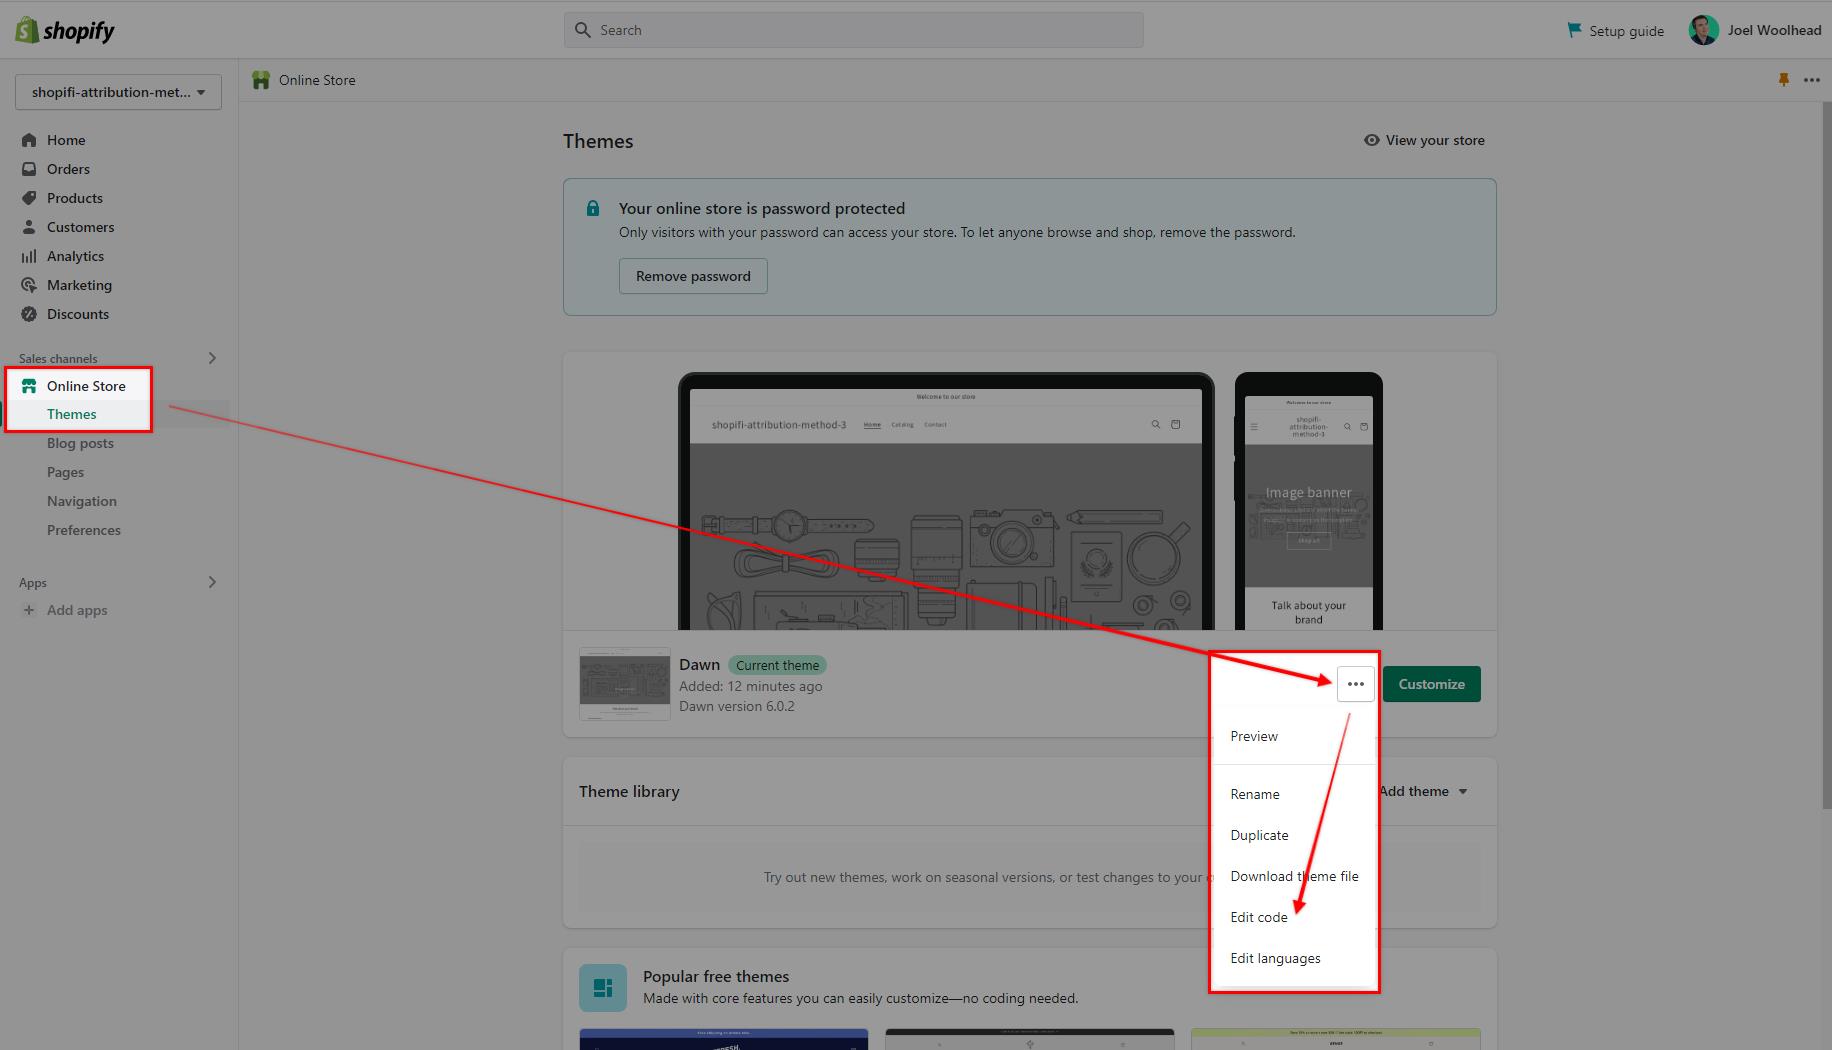Expand the Sales channels chevron
This screenshot has width=1832, height=1050.
coord(212,358)
